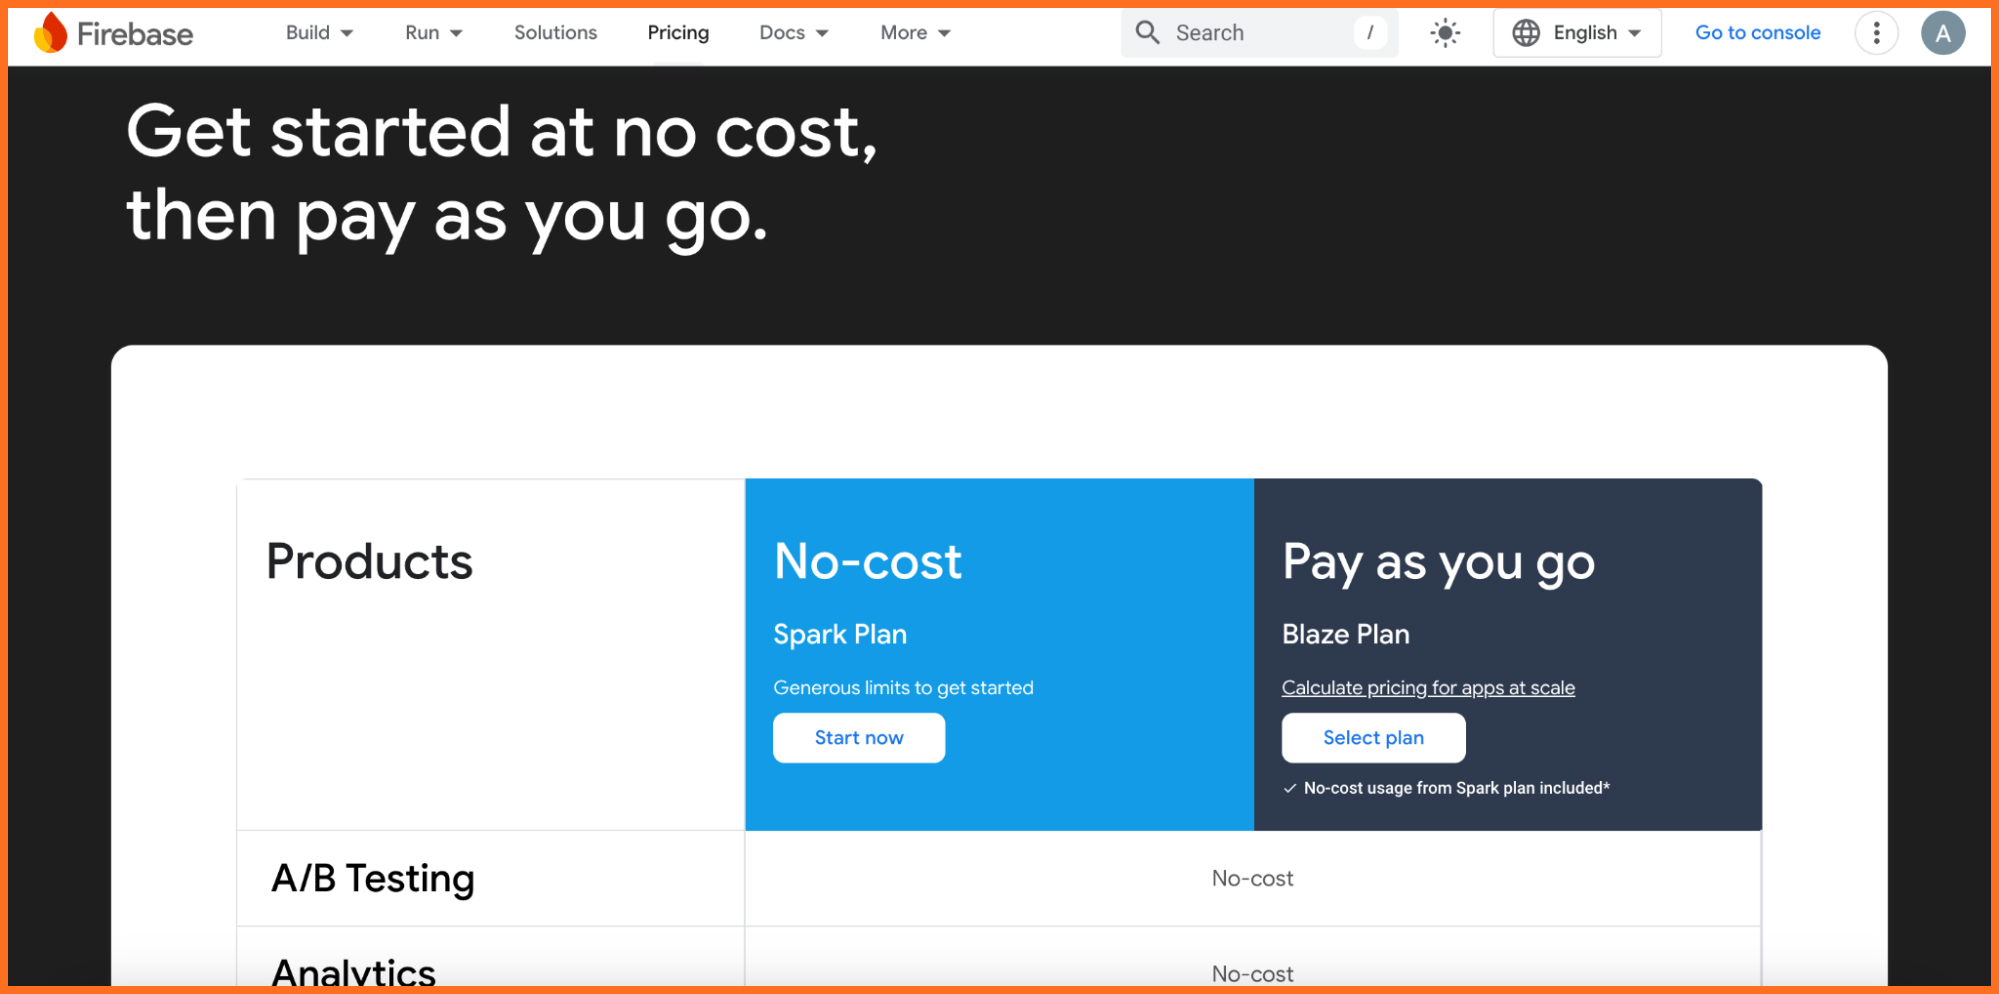The width and height of the screenshot is (1999, 994).
Task: Focus the Search input field
Action: point(1259,33)
